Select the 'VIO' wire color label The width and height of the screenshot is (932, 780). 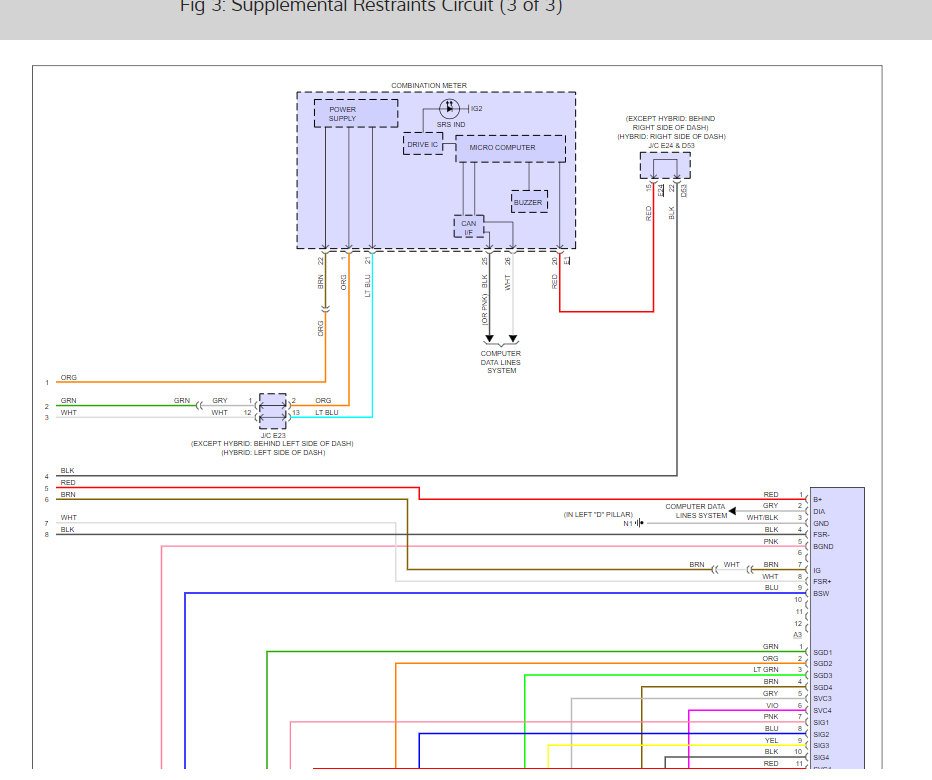pyautogui.click(x=772, y=706)
